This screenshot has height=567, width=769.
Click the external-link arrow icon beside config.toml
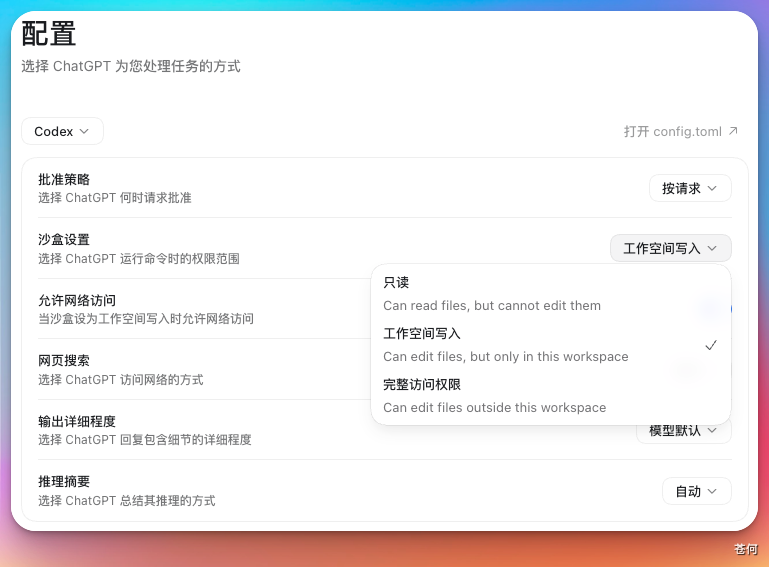(733, 131)
